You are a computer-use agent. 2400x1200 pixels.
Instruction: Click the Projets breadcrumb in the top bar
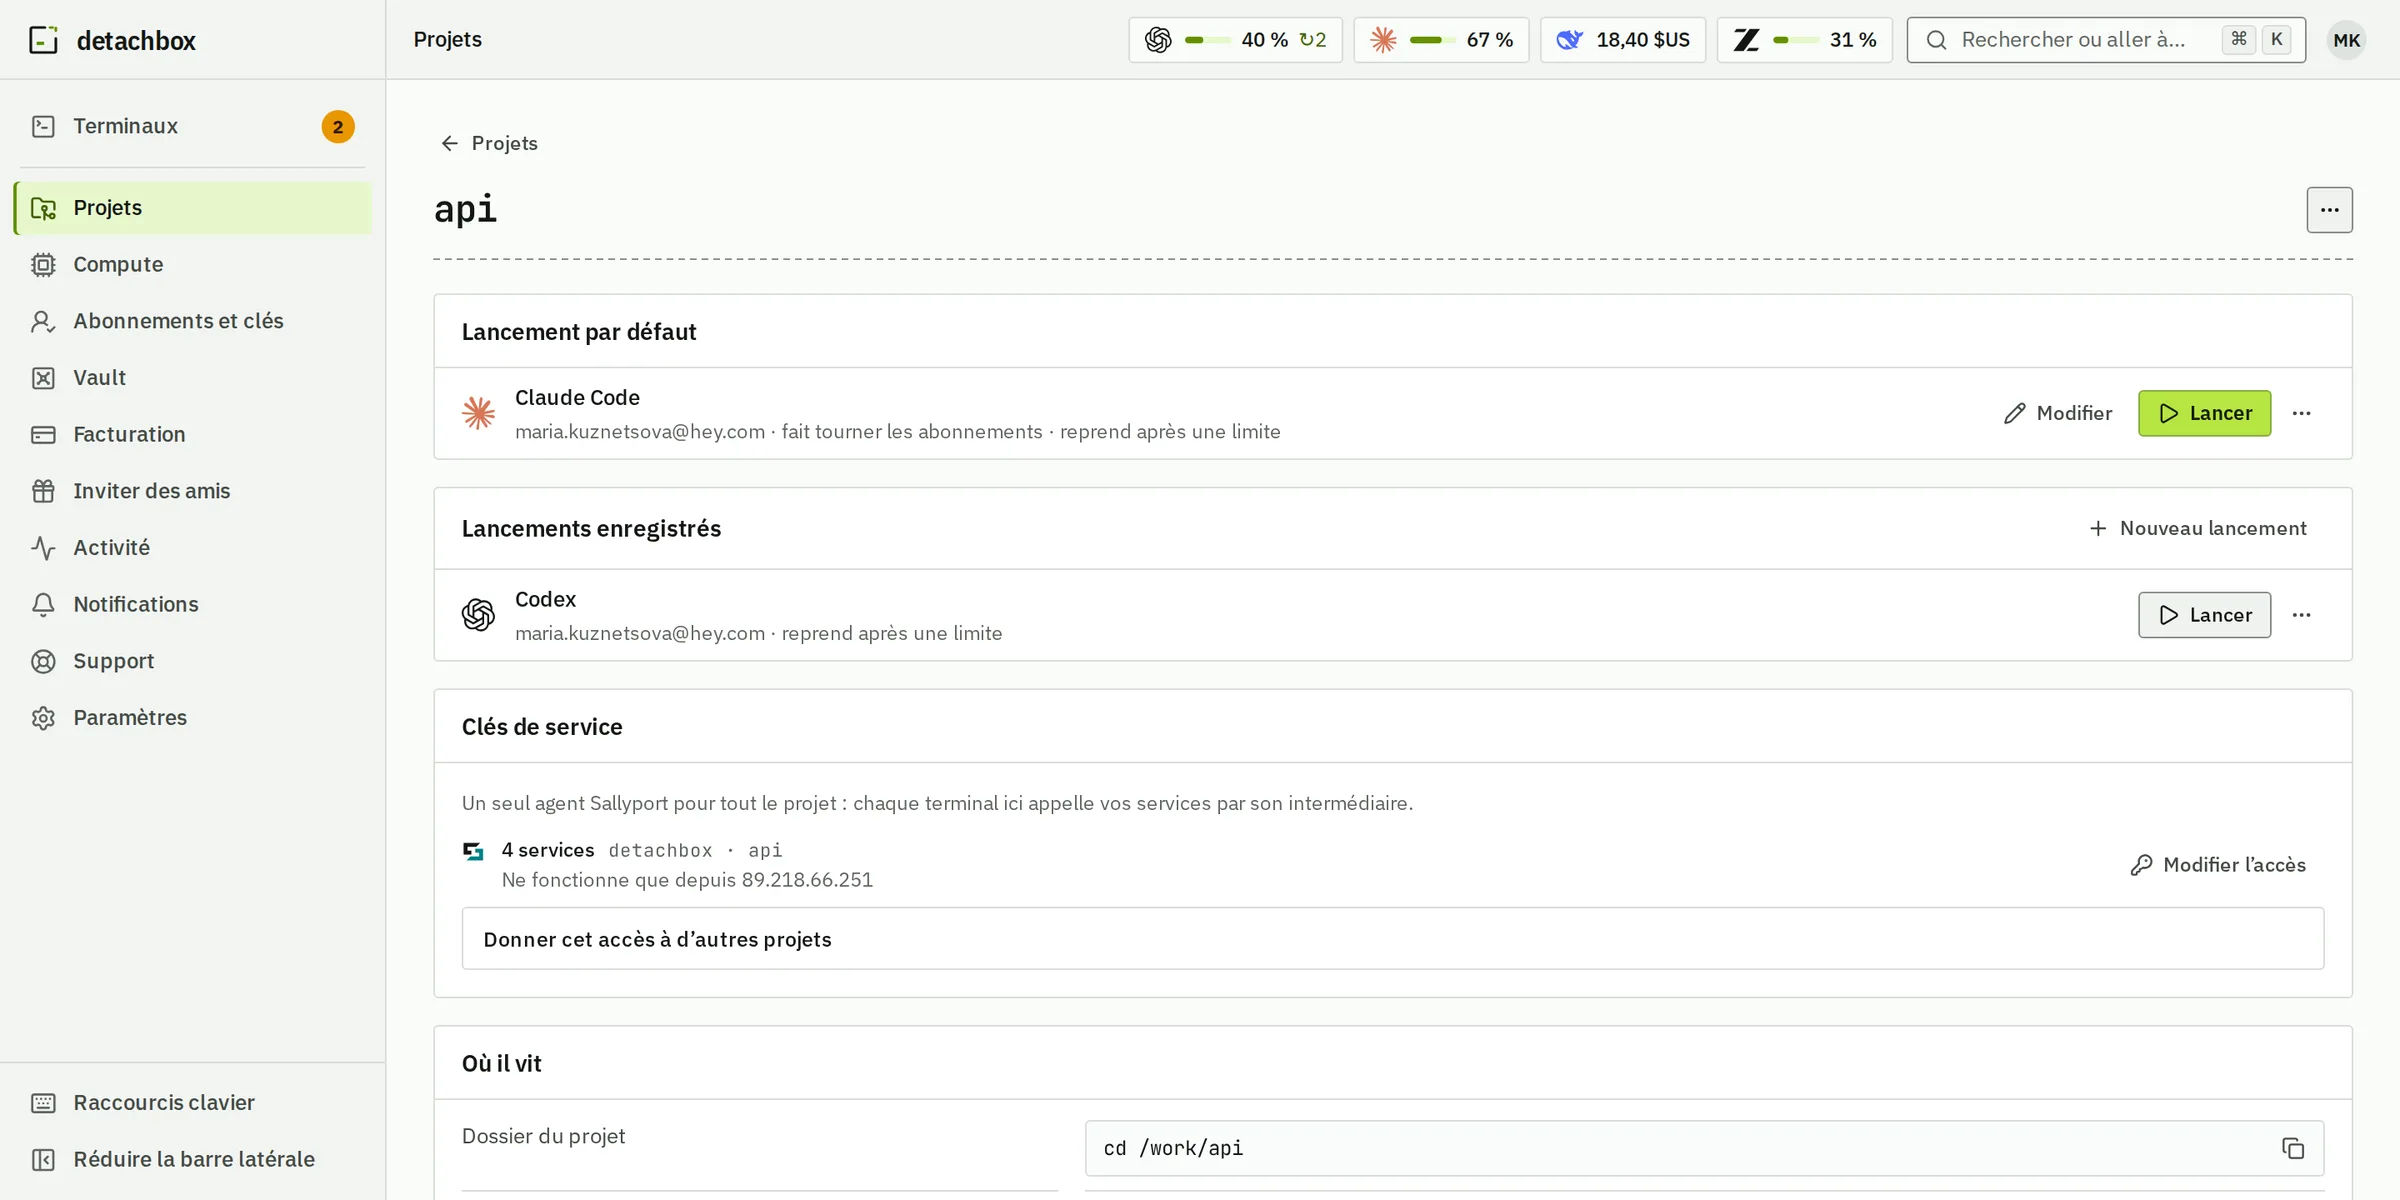(447, 40)
